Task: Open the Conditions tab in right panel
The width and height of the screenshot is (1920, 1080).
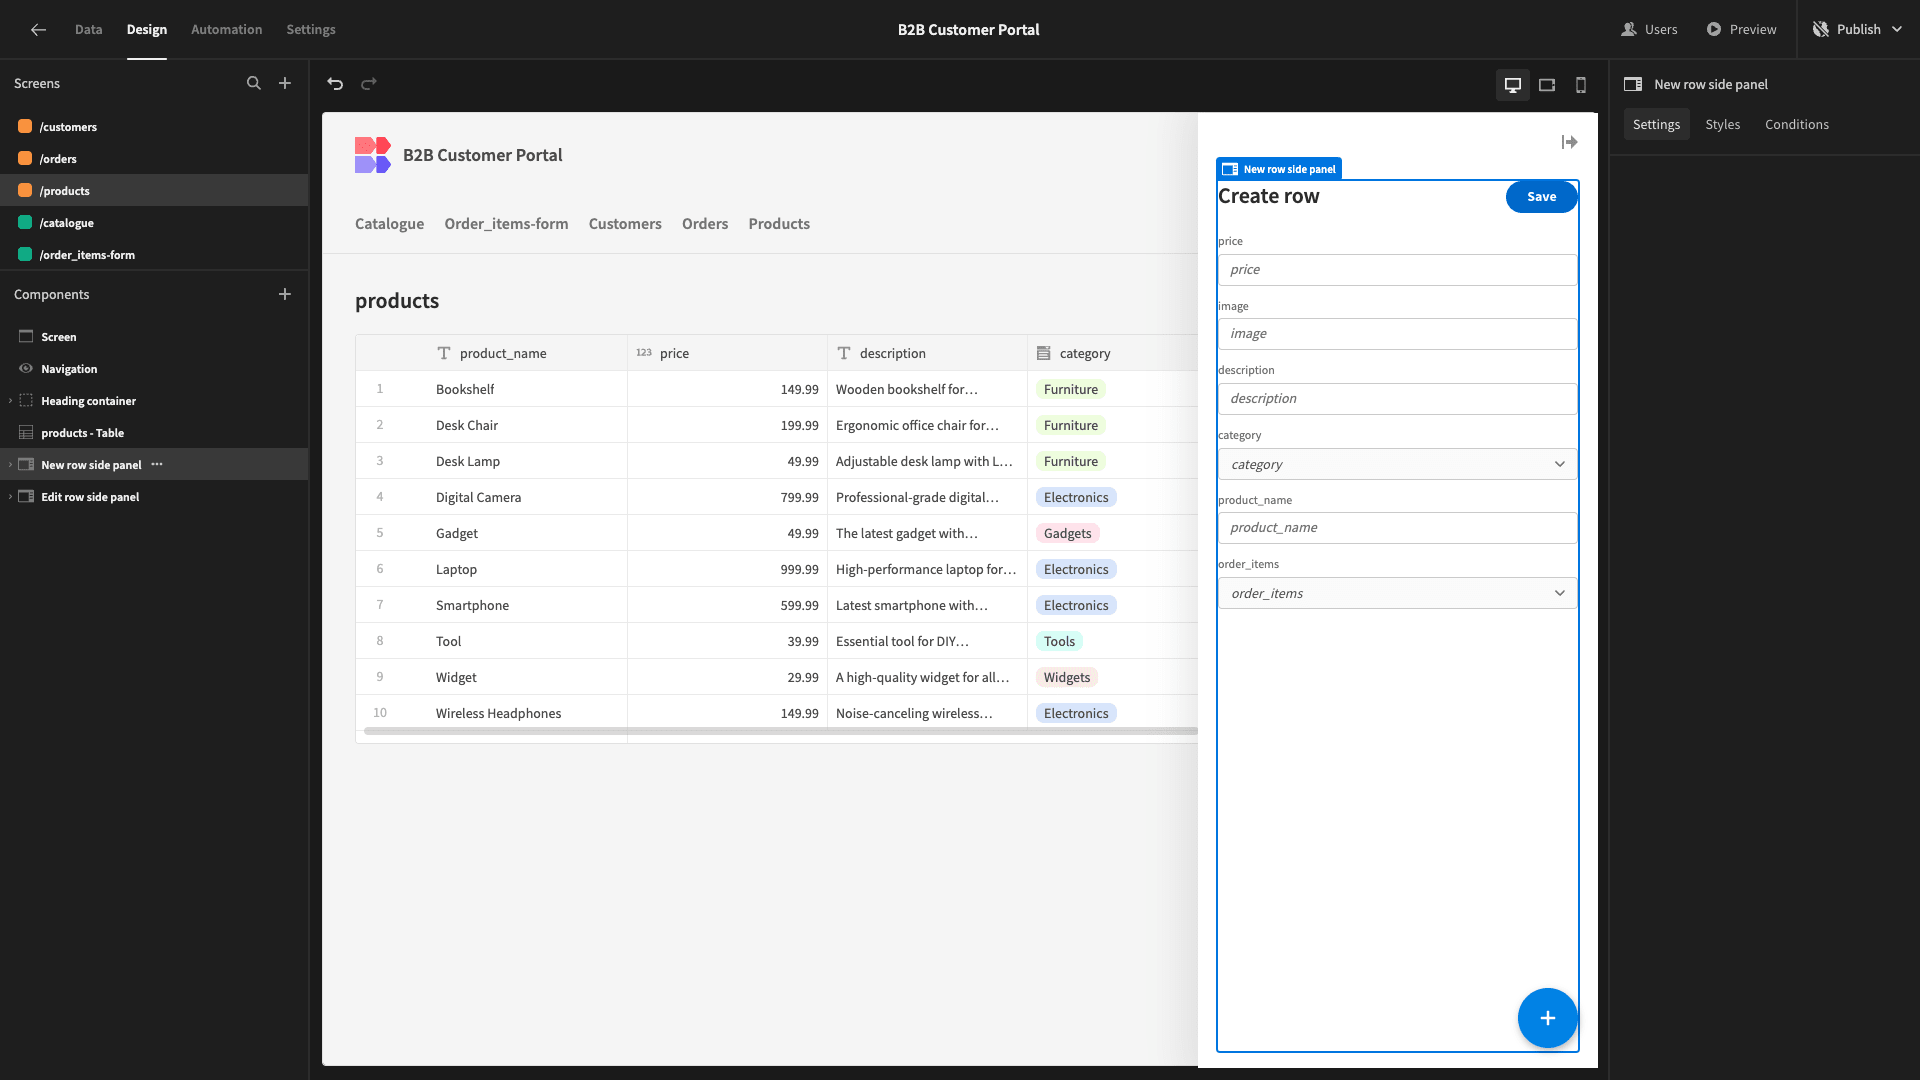Action: click(x=1796, y=124)
